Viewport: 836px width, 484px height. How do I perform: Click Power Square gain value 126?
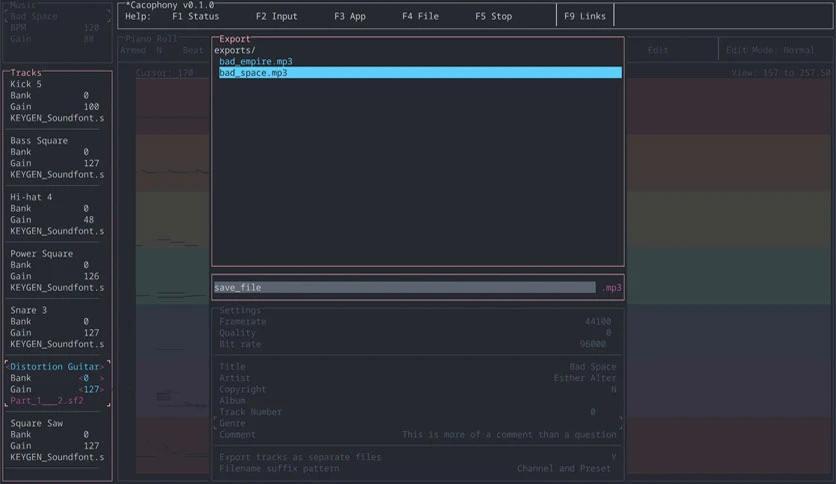pyautogui.click(x=91, y=276)
